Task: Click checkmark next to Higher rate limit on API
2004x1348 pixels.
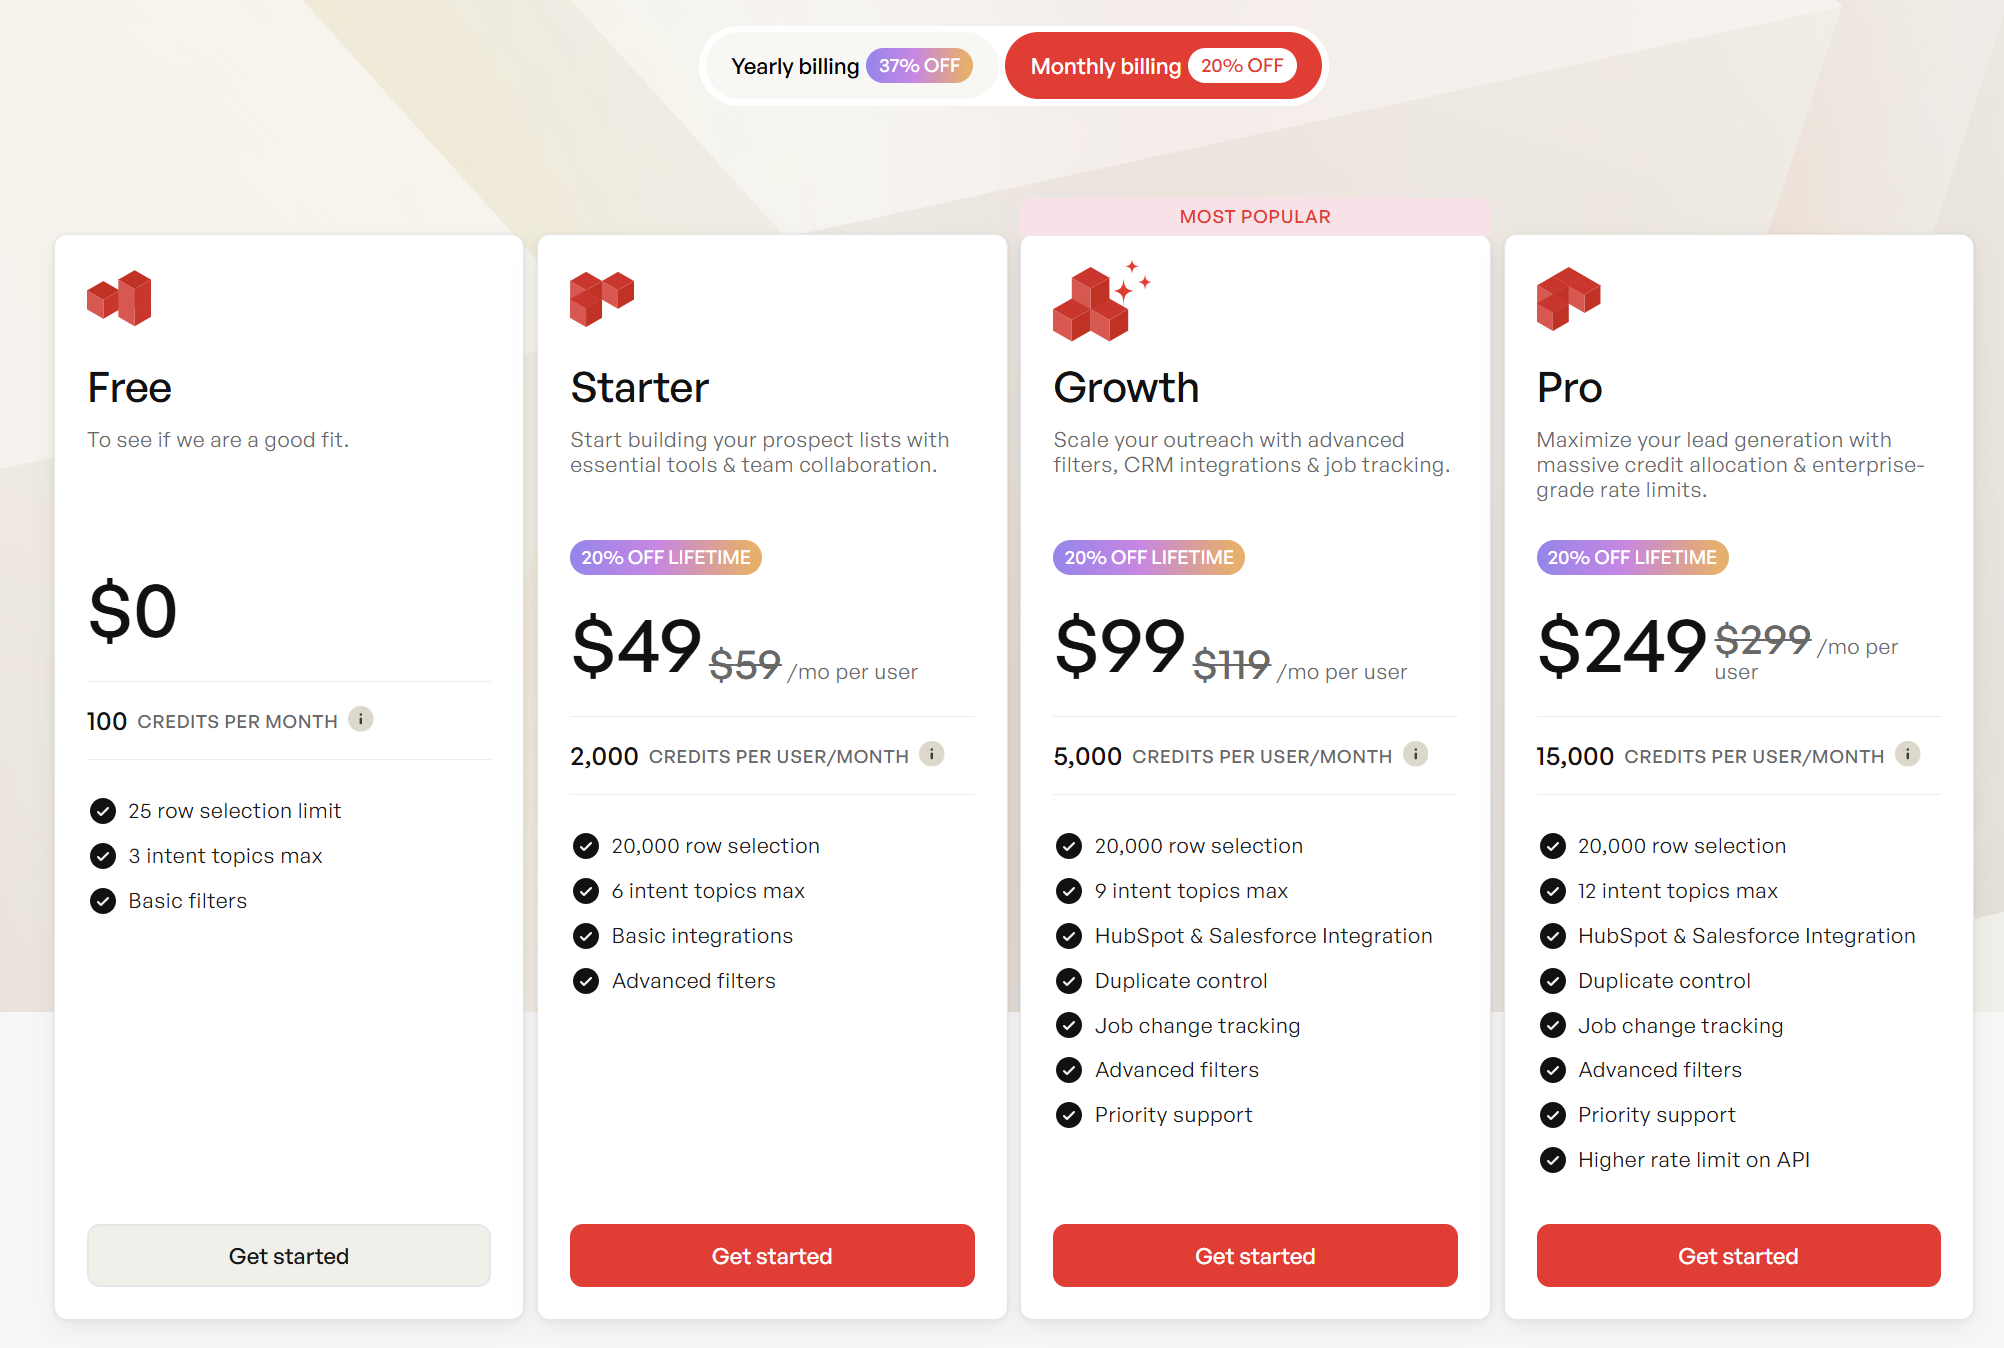Action: 1553,1160
